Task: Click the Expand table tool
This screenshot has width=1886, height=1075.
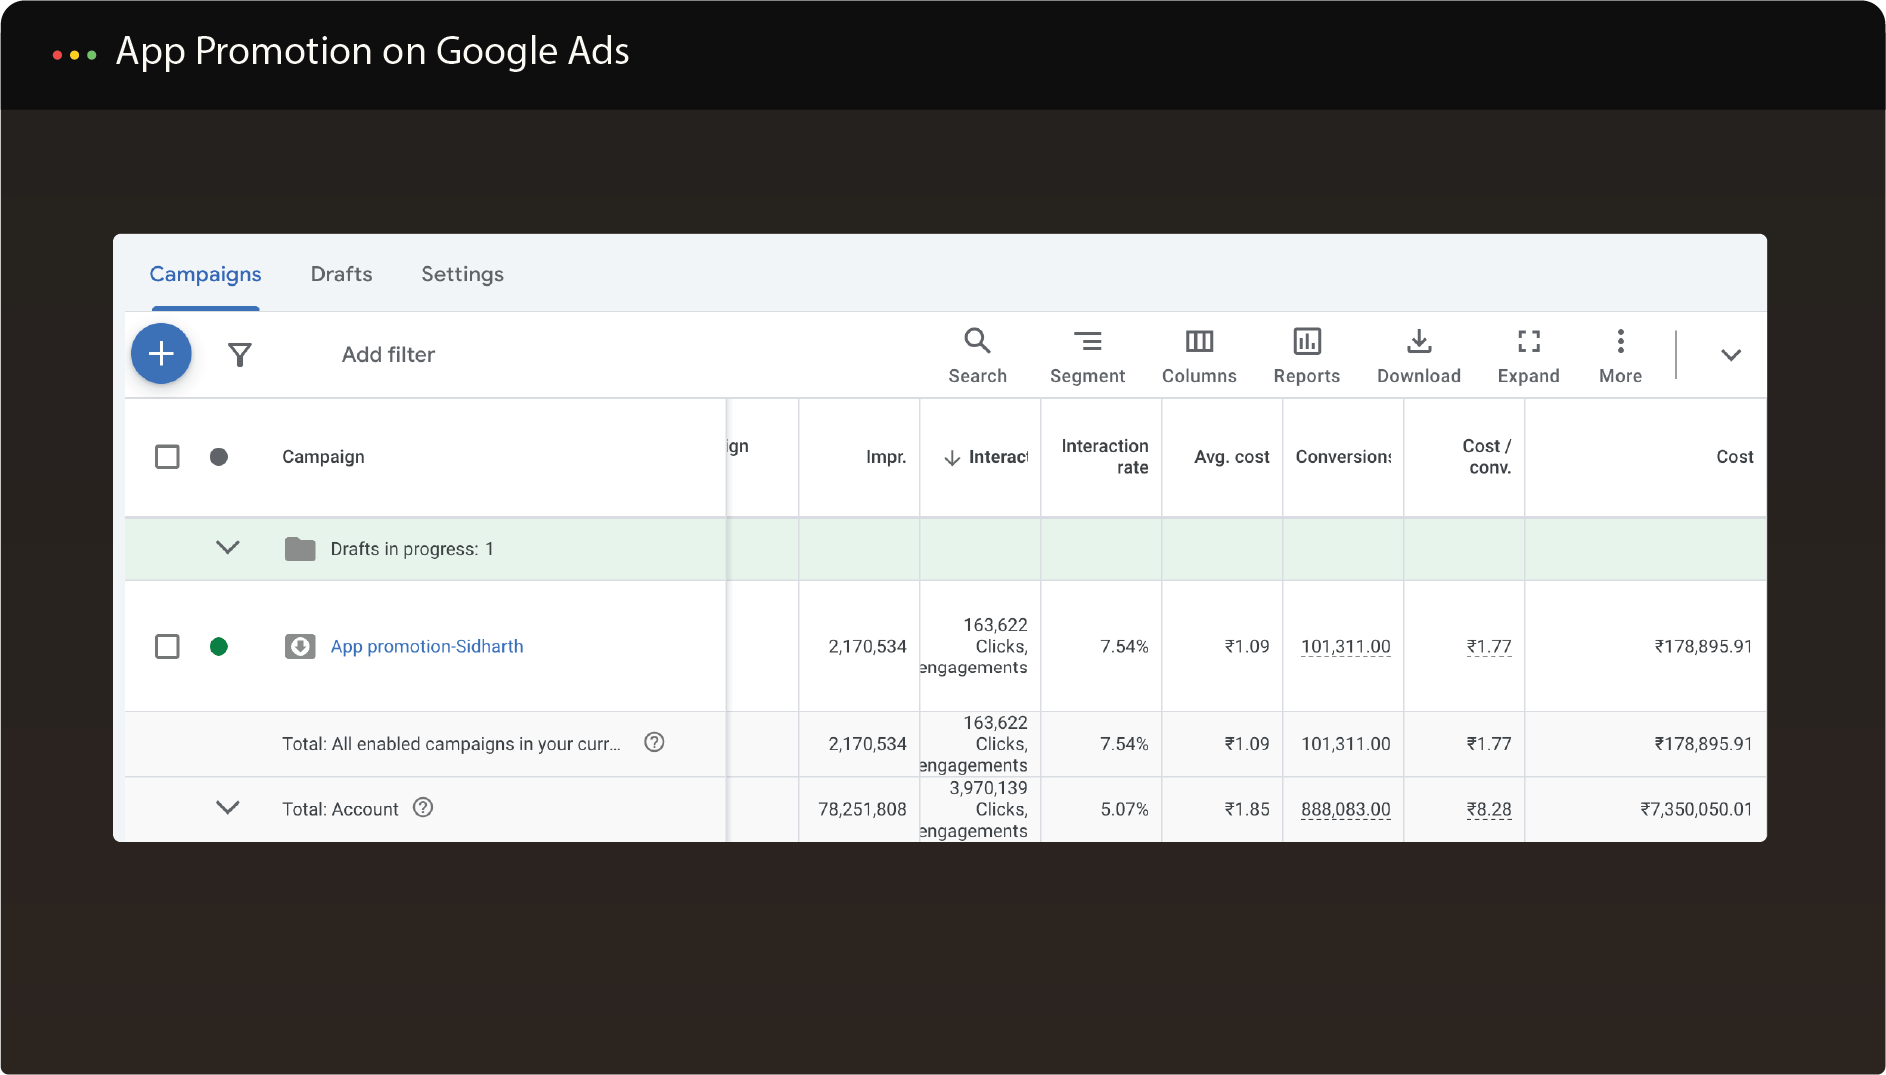Action: tap(1528, 355)
